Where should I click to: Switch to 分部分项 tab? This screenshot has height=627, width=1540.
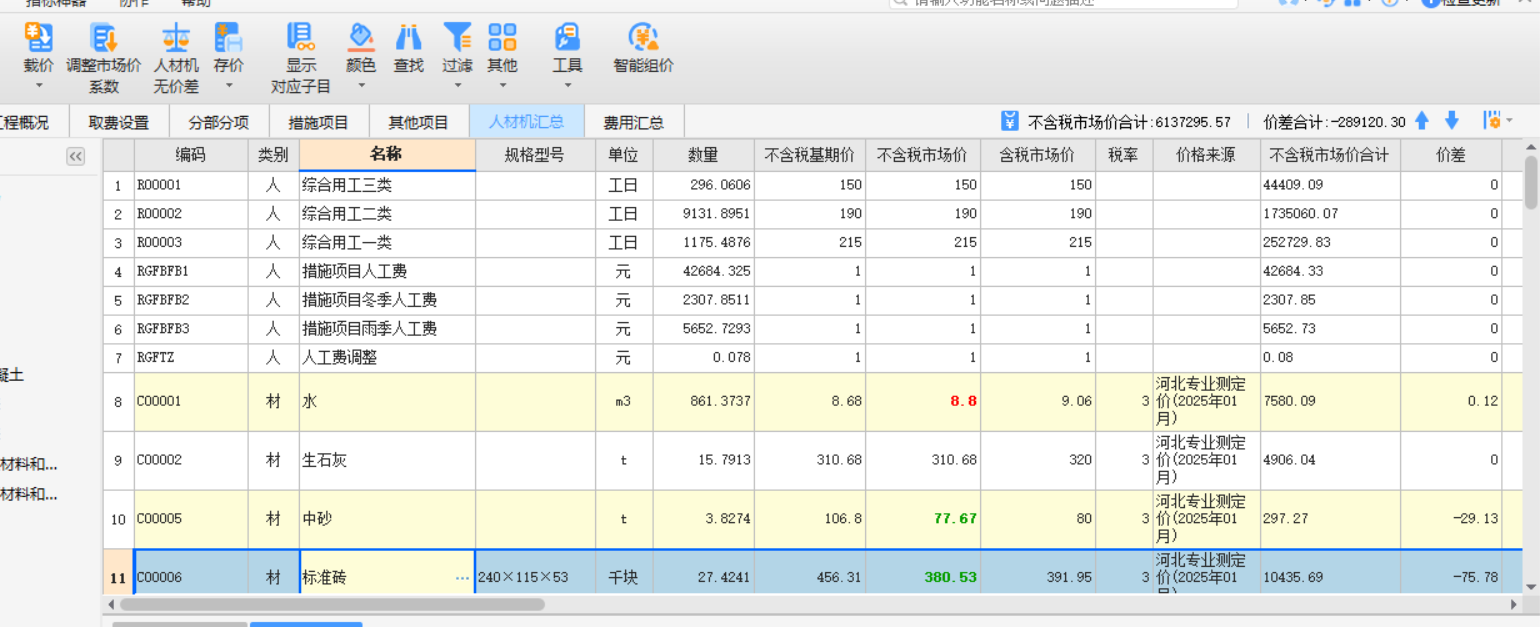tap(219, 122)
